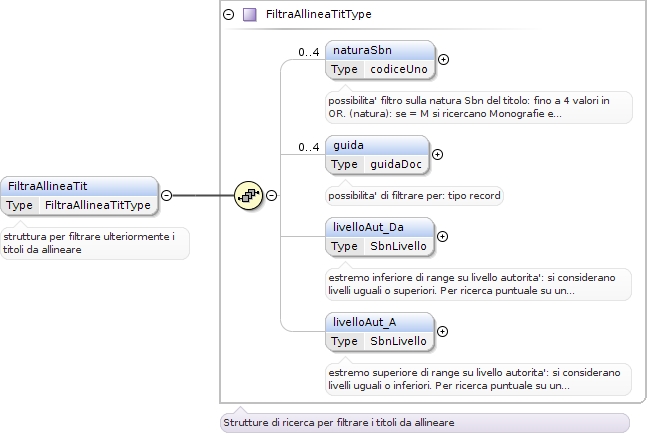Click the yellow sequence compositor icon

[x=248, y=195]
